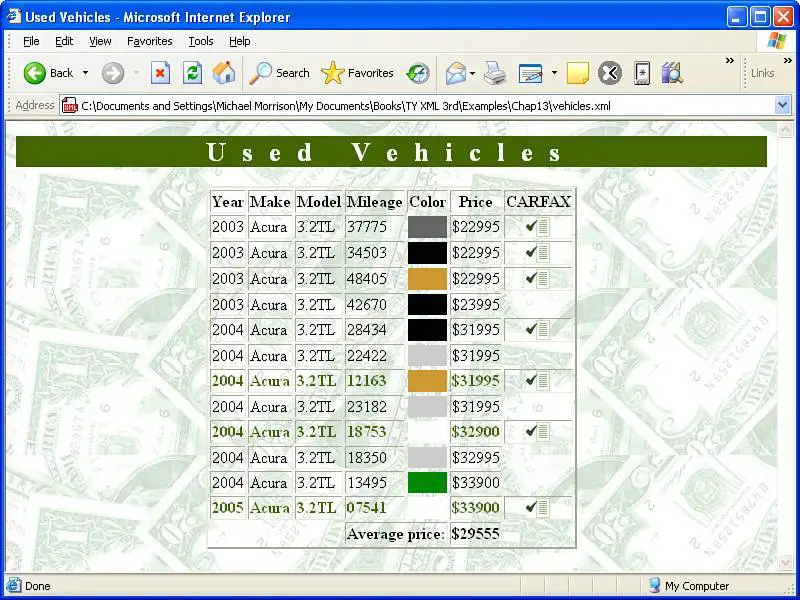800x600 pixels.
Task: Click the vertical scrollbar down arrow
Action: [x=785, y=563]
